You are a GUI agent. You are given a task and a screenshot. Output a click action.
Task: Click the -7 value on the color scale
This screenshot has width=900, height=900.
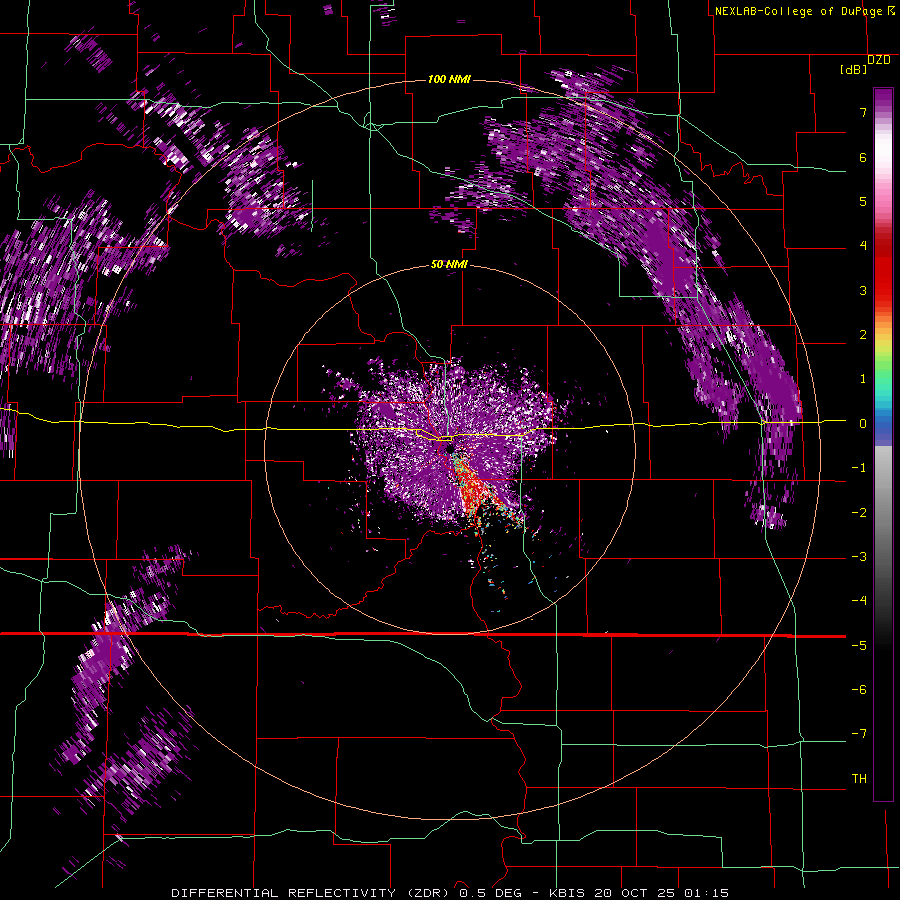859,734
